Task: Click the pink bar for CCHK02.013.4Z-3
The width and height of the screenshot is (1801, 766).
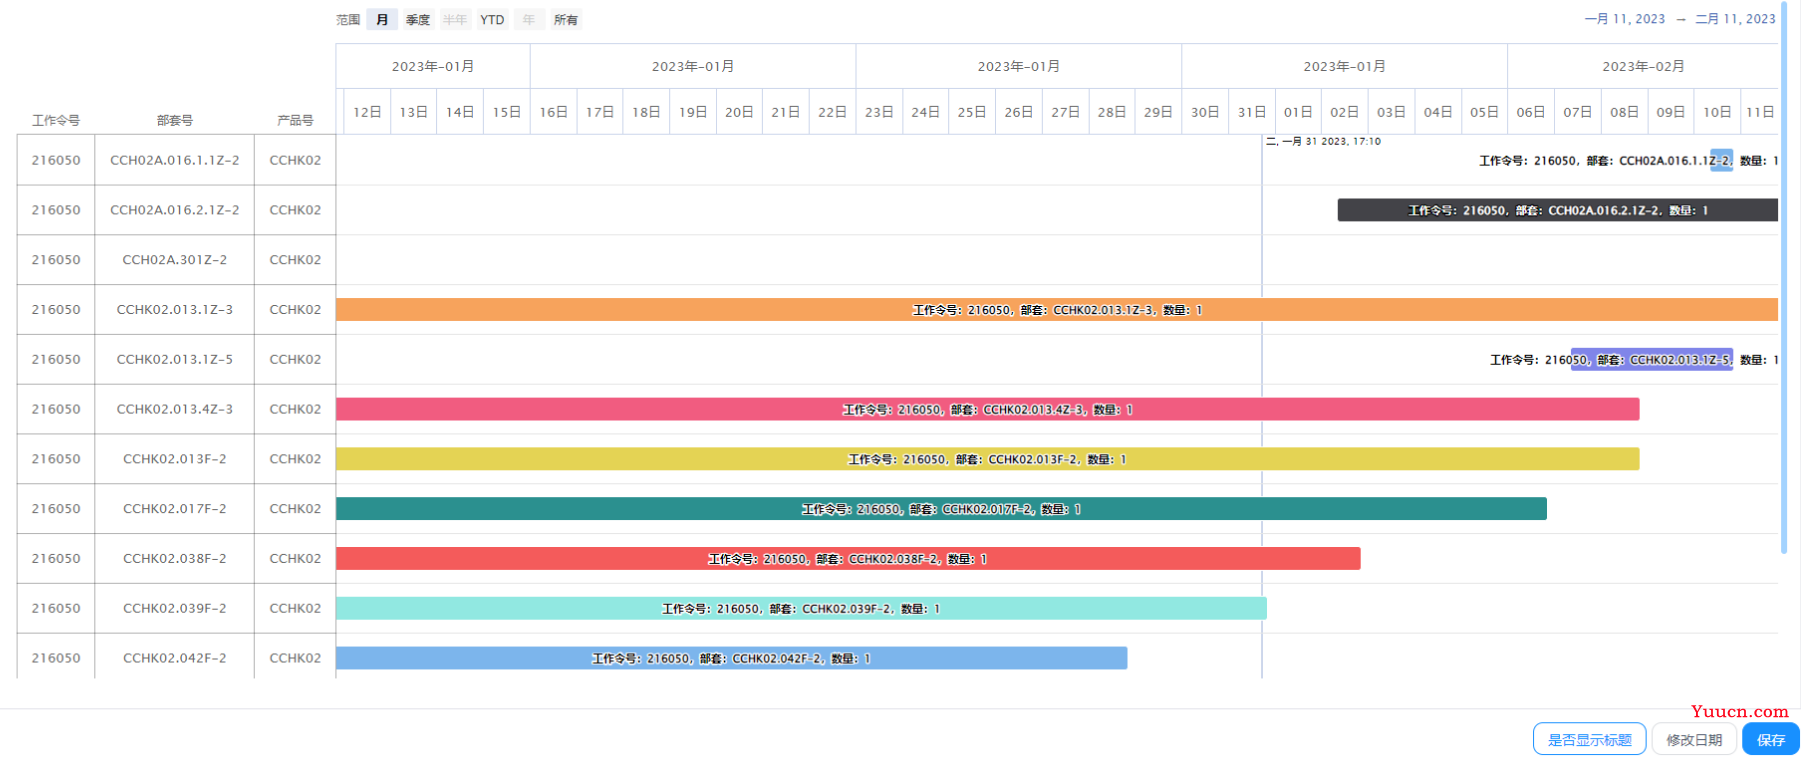Action: point(988,409)
